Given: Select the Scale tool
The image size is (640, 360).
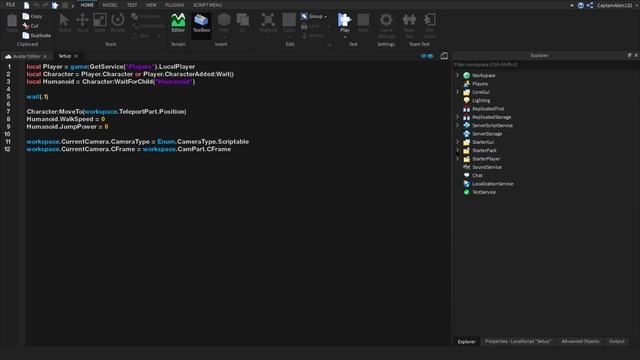Looking at the screenshot, I should pyautogui.click(x=100, y=22).
